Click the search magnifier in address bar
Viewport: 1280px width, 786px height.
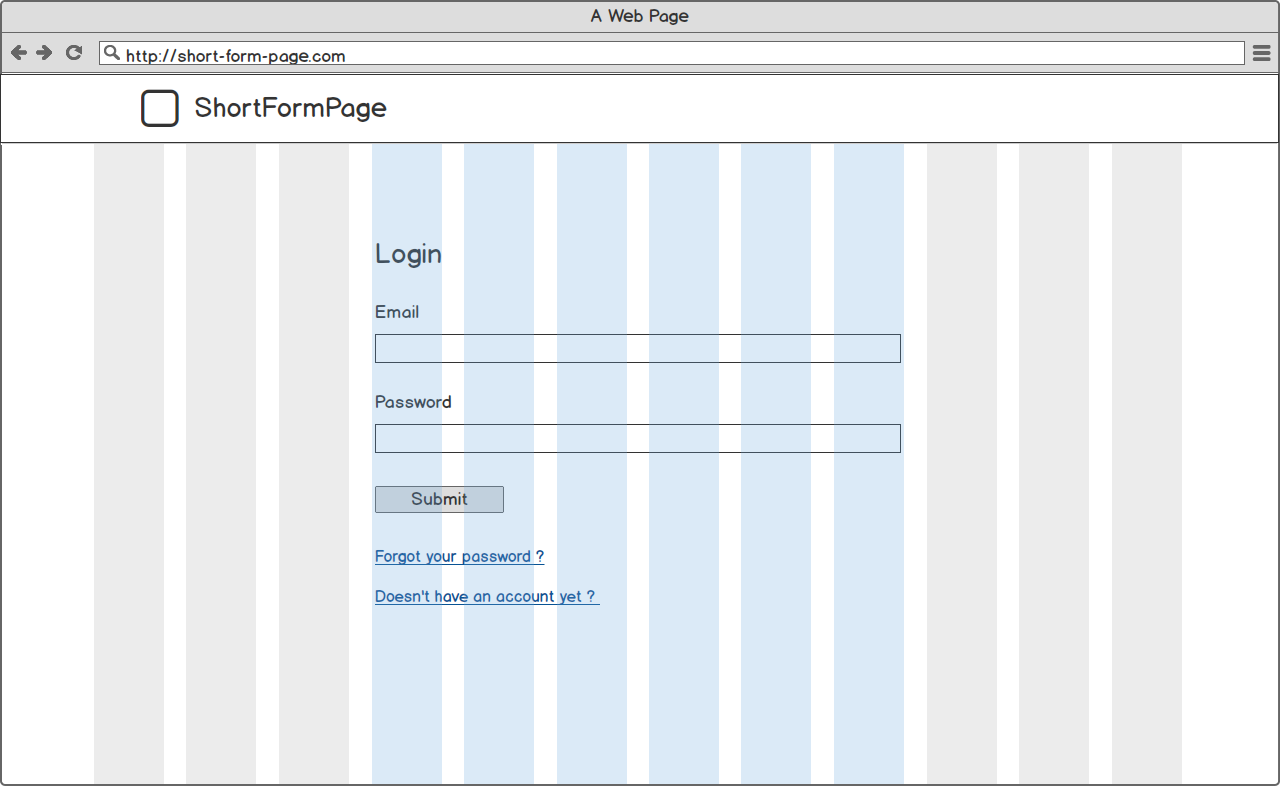[x=112, y=53]
